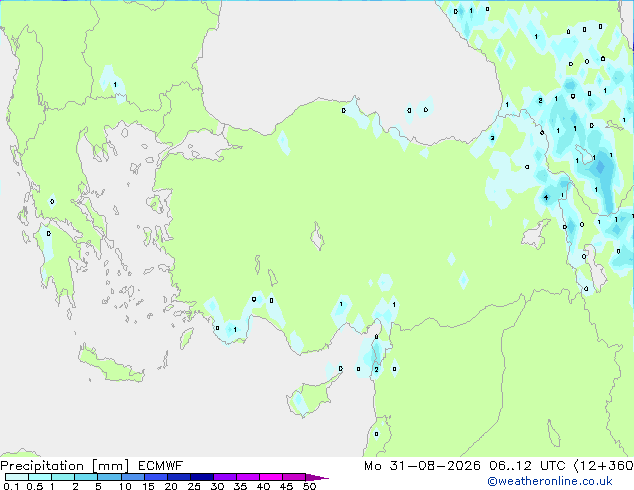Click the island of Crete
This screenshot has height=490, width=634.
click(111, 365)
